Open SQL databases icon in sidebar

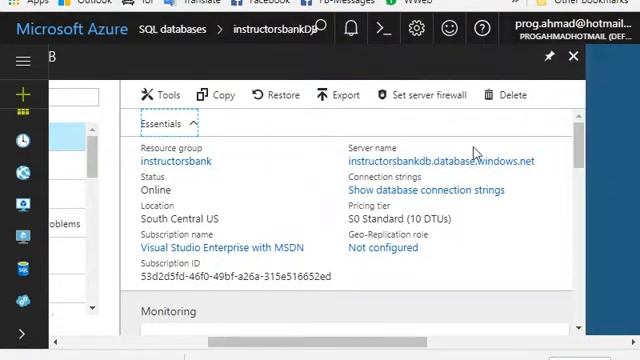pyautogui.click(x=23, y=269)
